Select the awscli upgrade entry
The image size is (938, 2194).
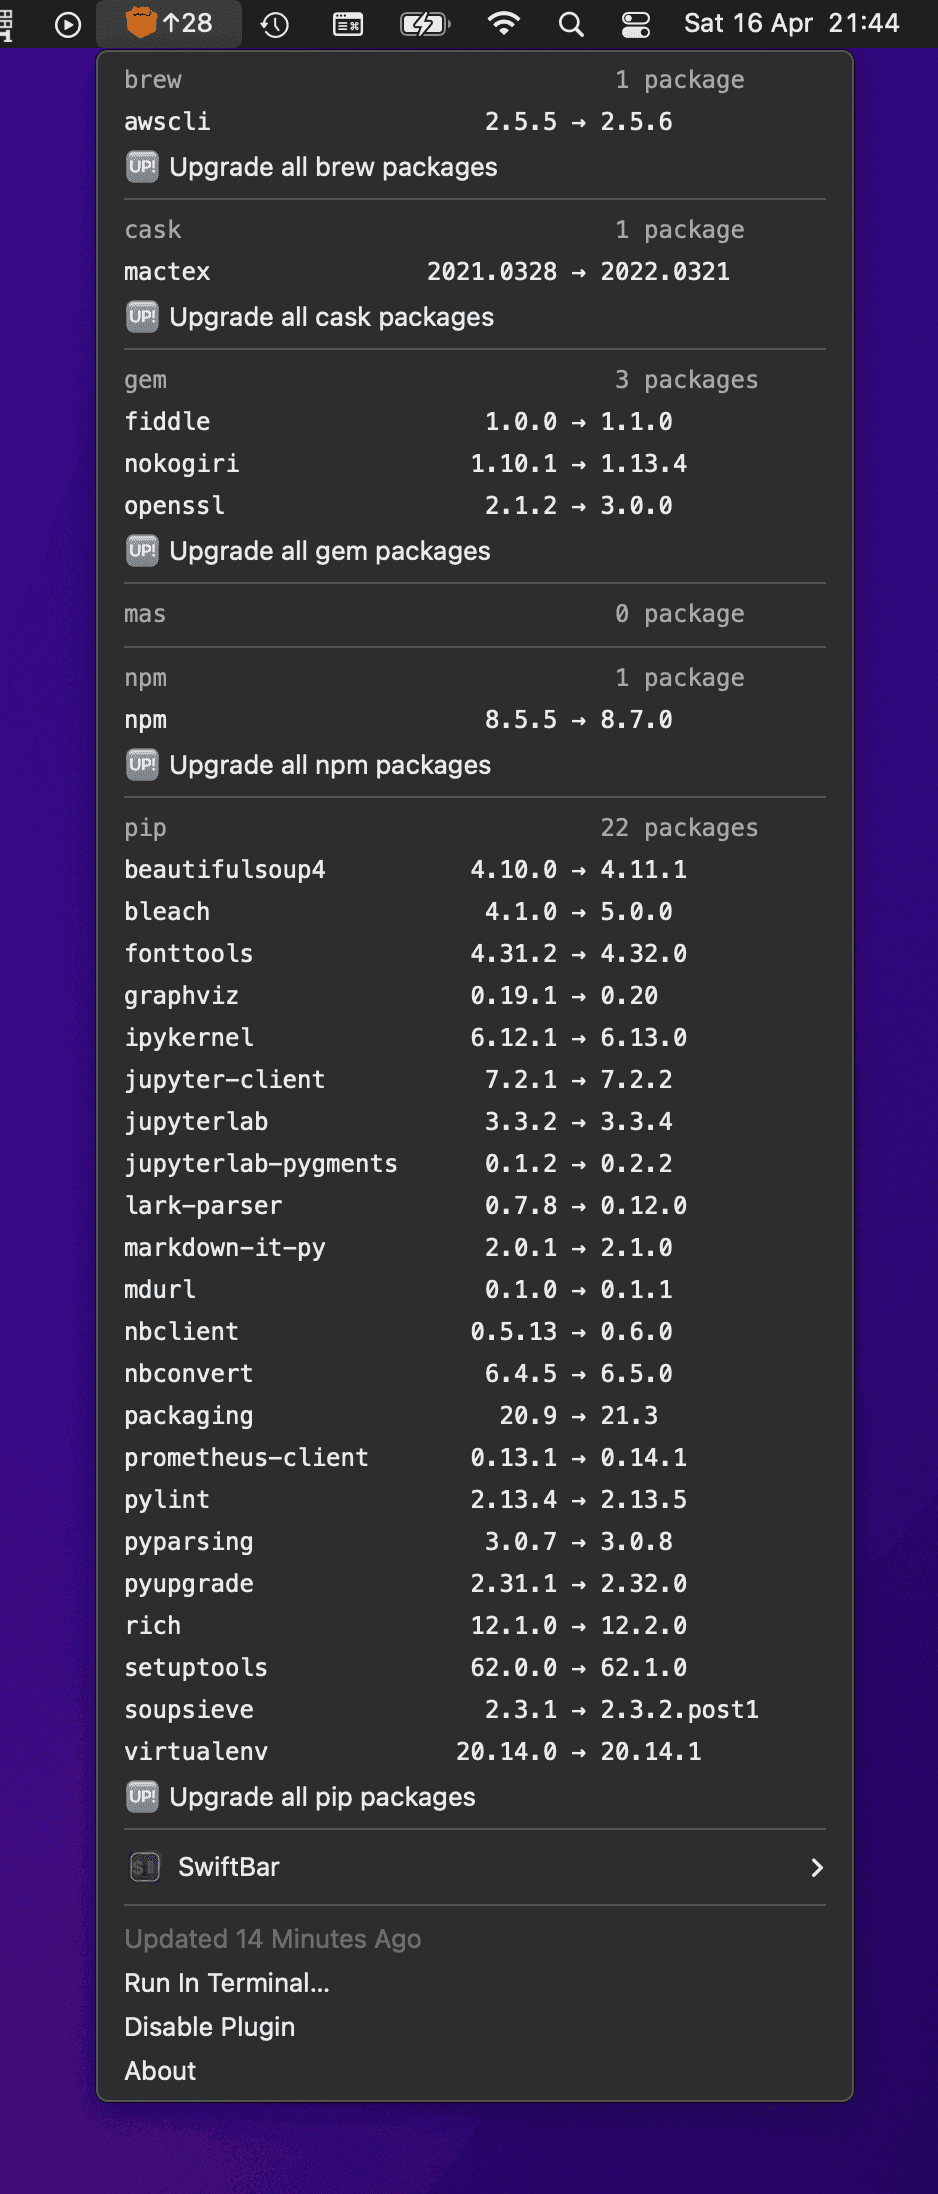(x=475, y=122)
